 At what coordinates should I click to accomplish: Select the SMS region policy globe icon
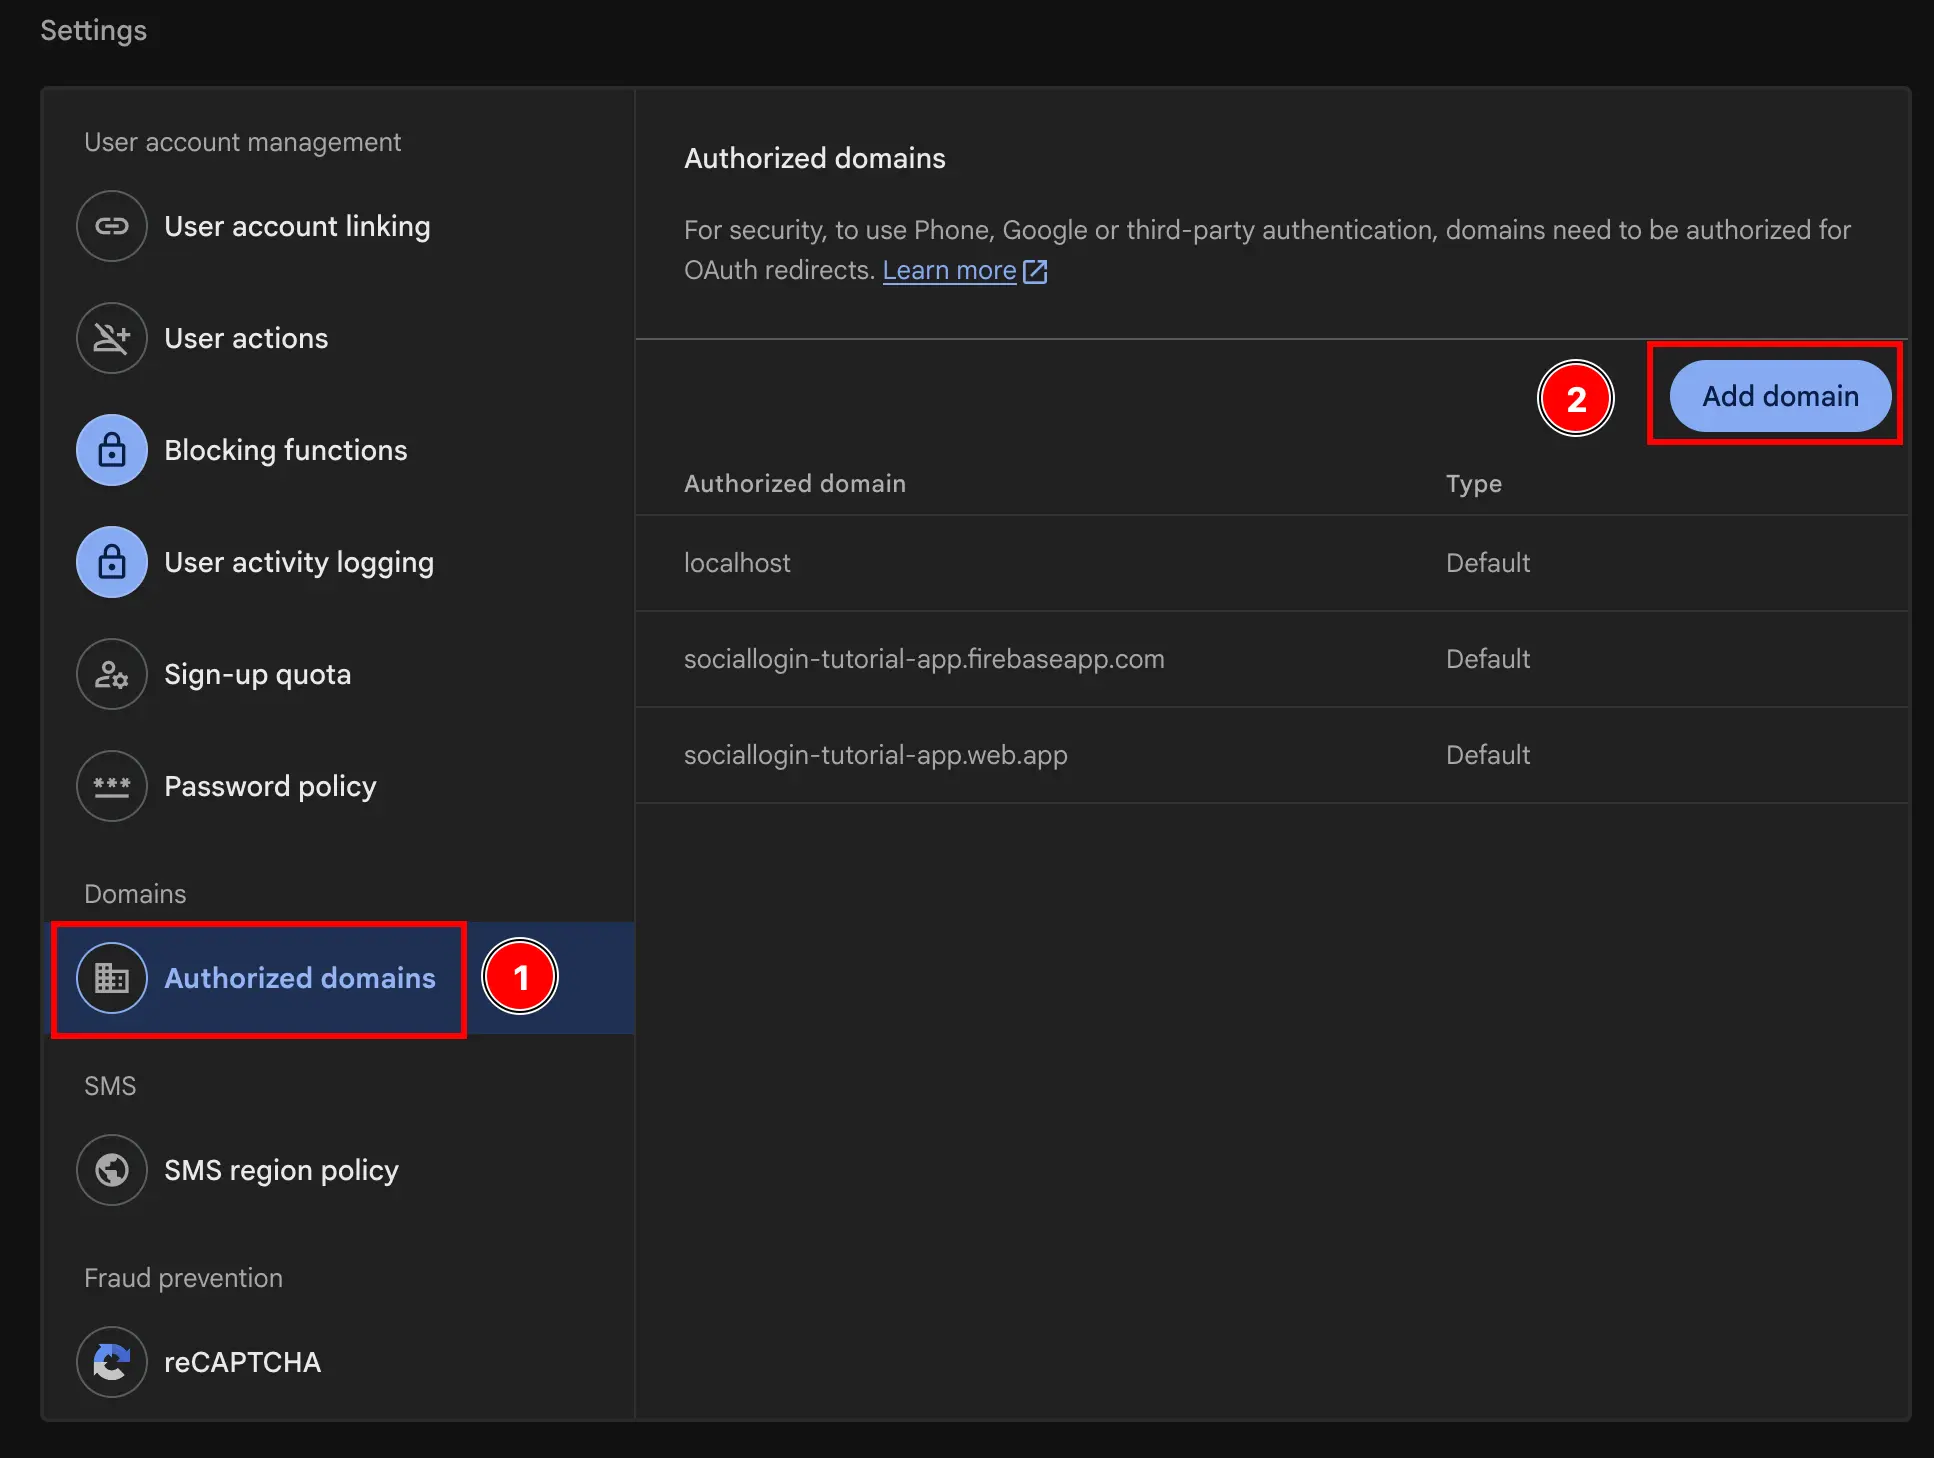111,1170
